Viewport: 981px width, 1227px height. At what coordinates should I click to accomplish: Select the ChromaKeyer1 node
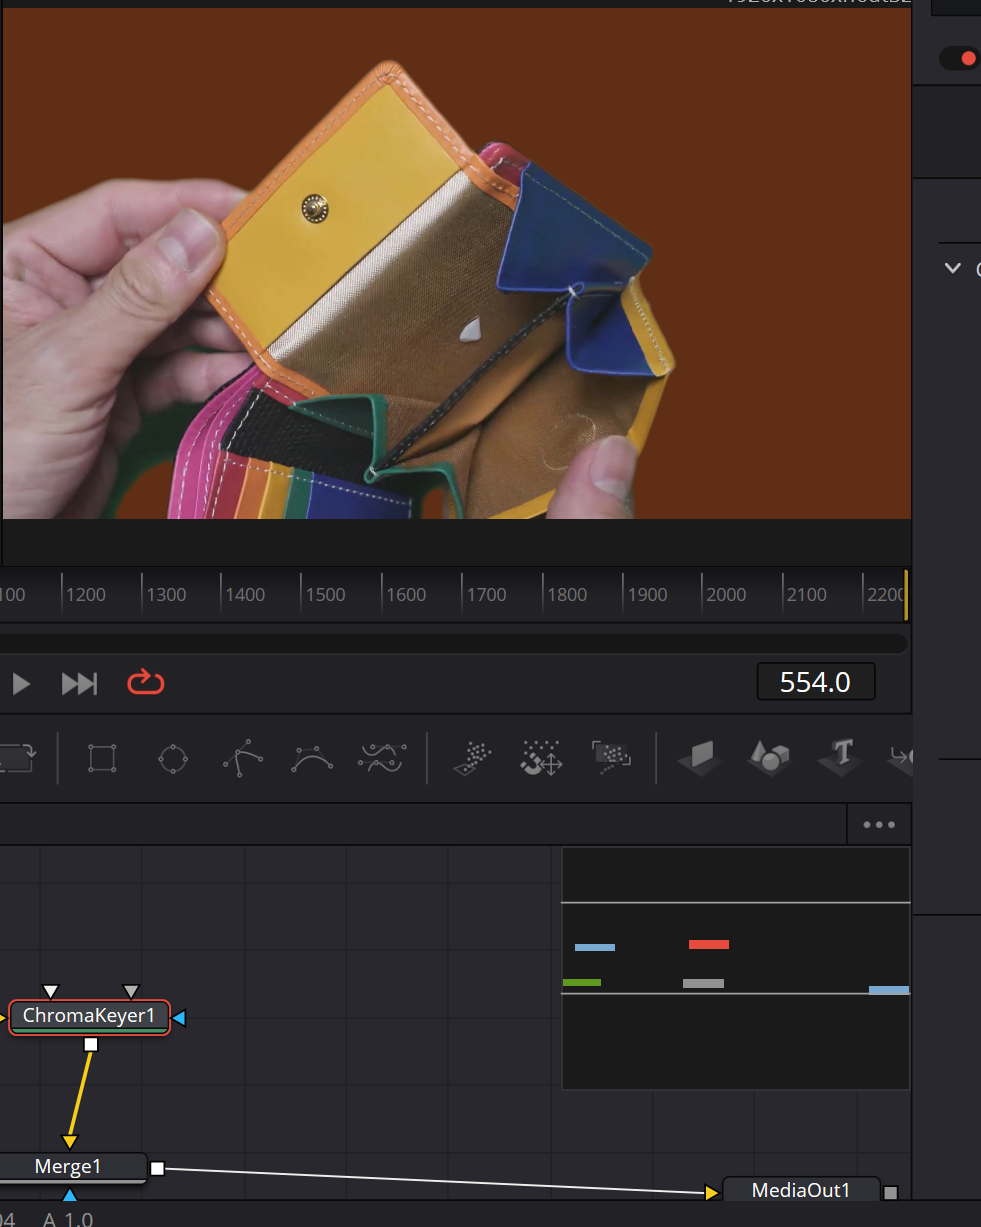pos(90,1017)
